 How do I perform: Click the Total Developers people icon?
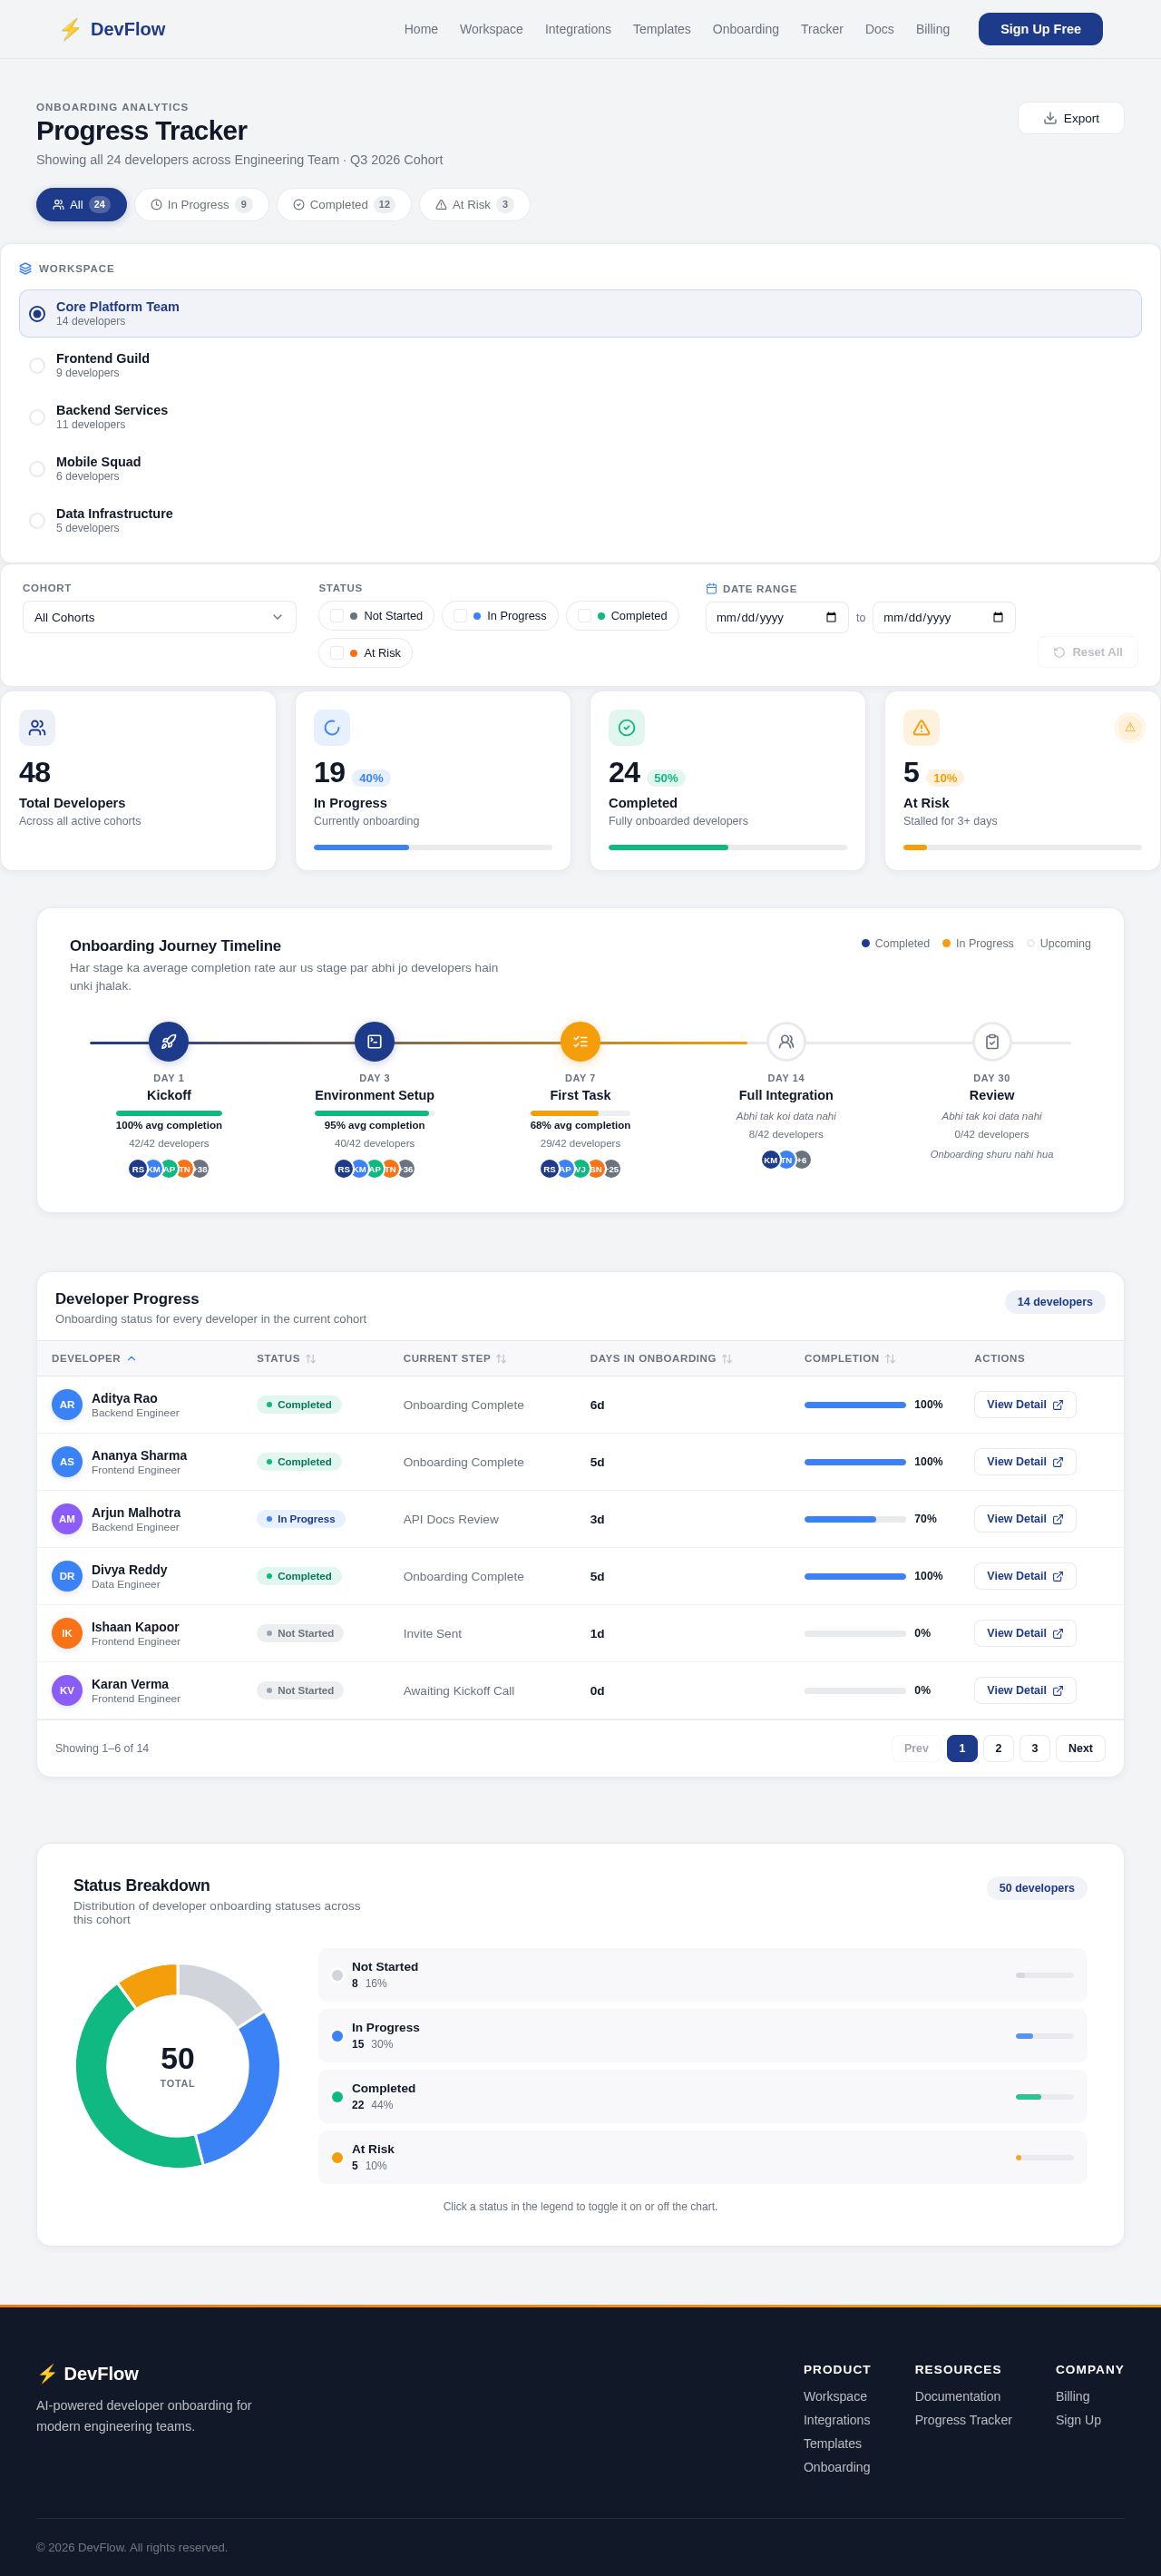[37, 728]
